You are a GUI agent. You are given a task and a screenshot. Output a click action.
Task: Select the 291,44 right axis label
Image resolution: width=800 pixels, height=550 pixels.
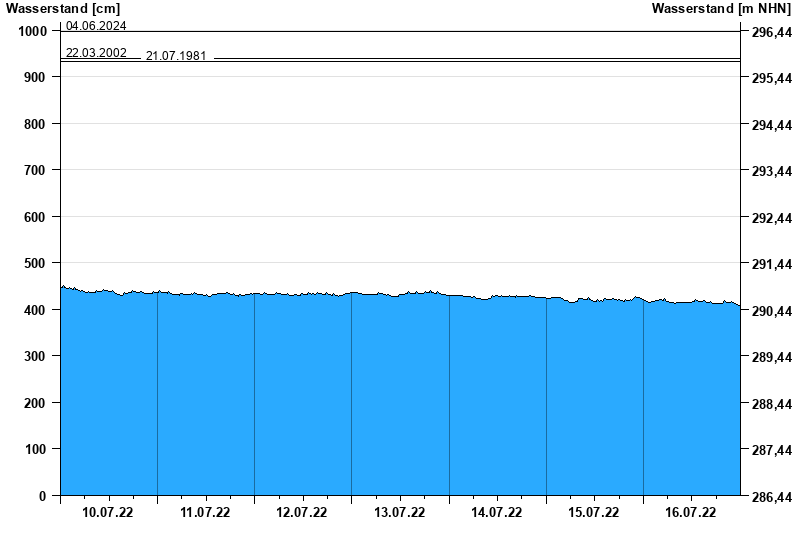pos(771,264)
